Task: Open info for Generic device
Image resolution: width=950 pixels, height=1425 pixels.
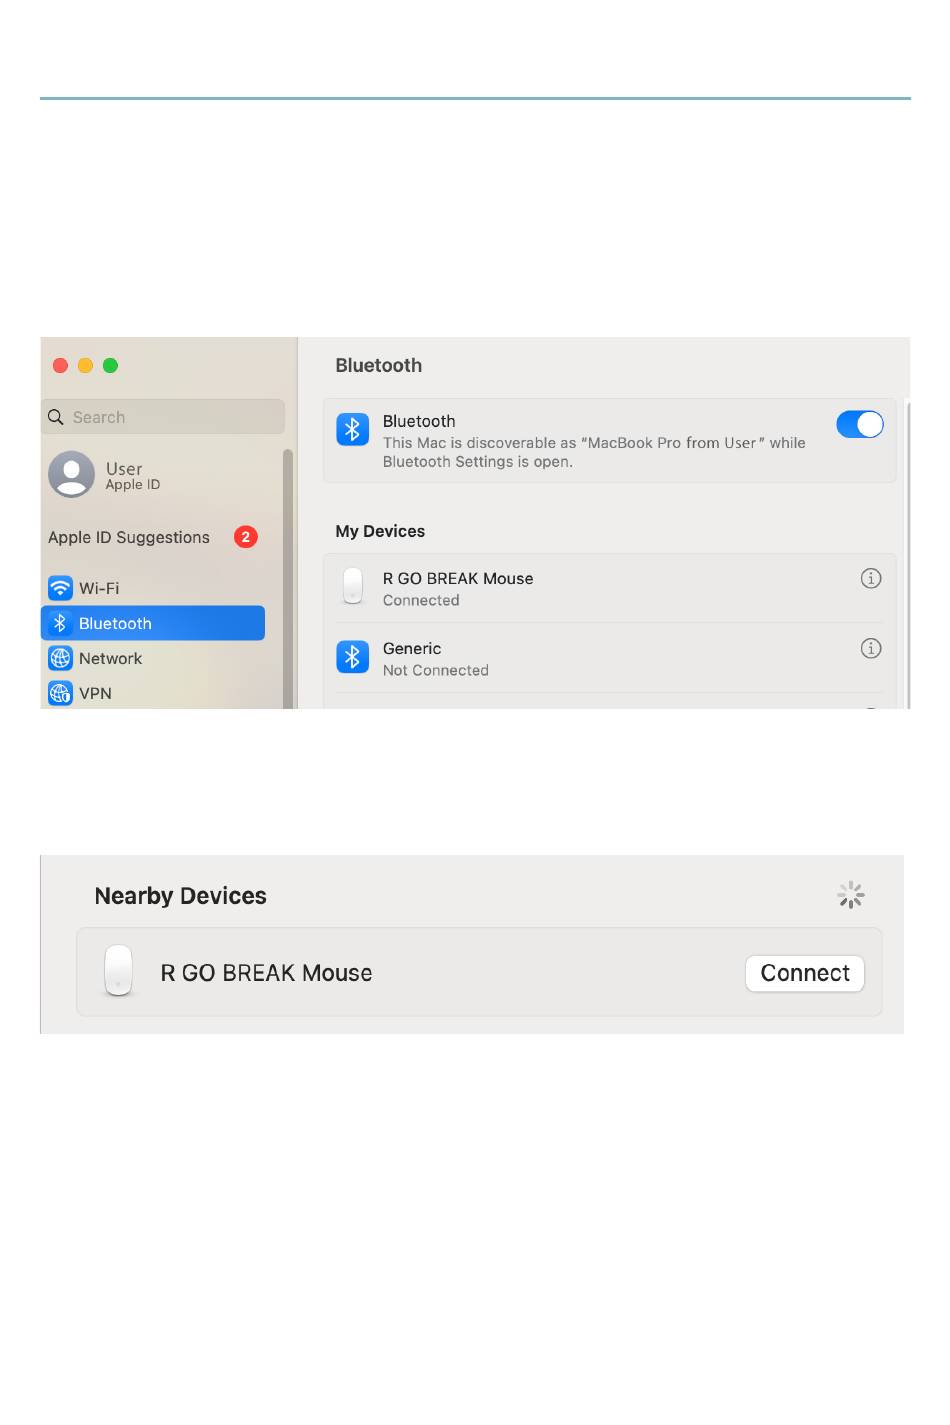Action: point(871,648)
